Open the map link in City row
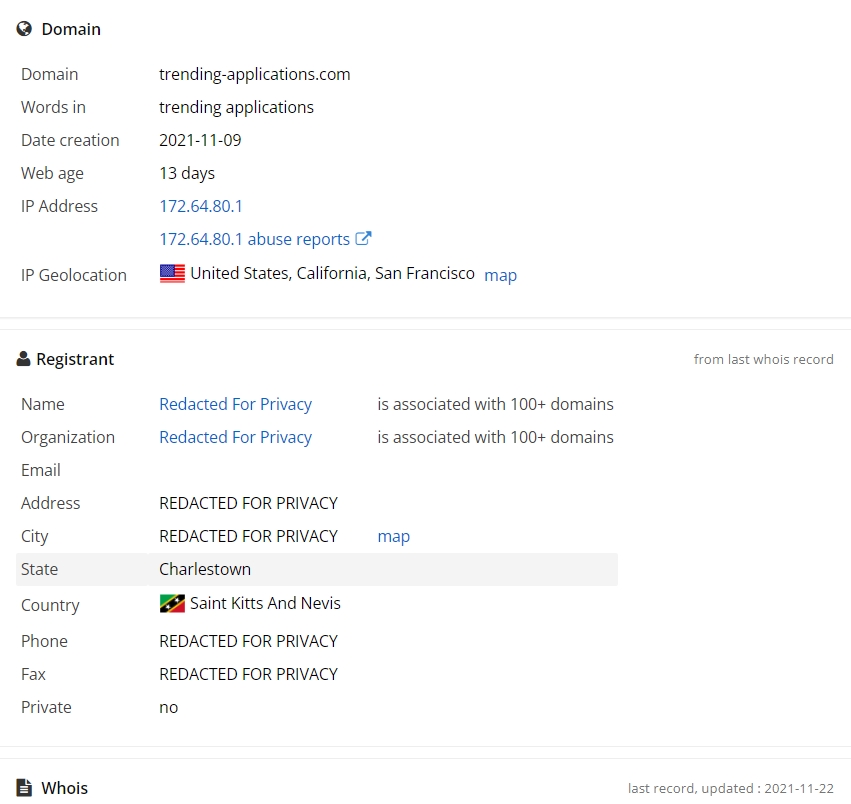Viewport: 851px width, 804px height. pos(393,536)
